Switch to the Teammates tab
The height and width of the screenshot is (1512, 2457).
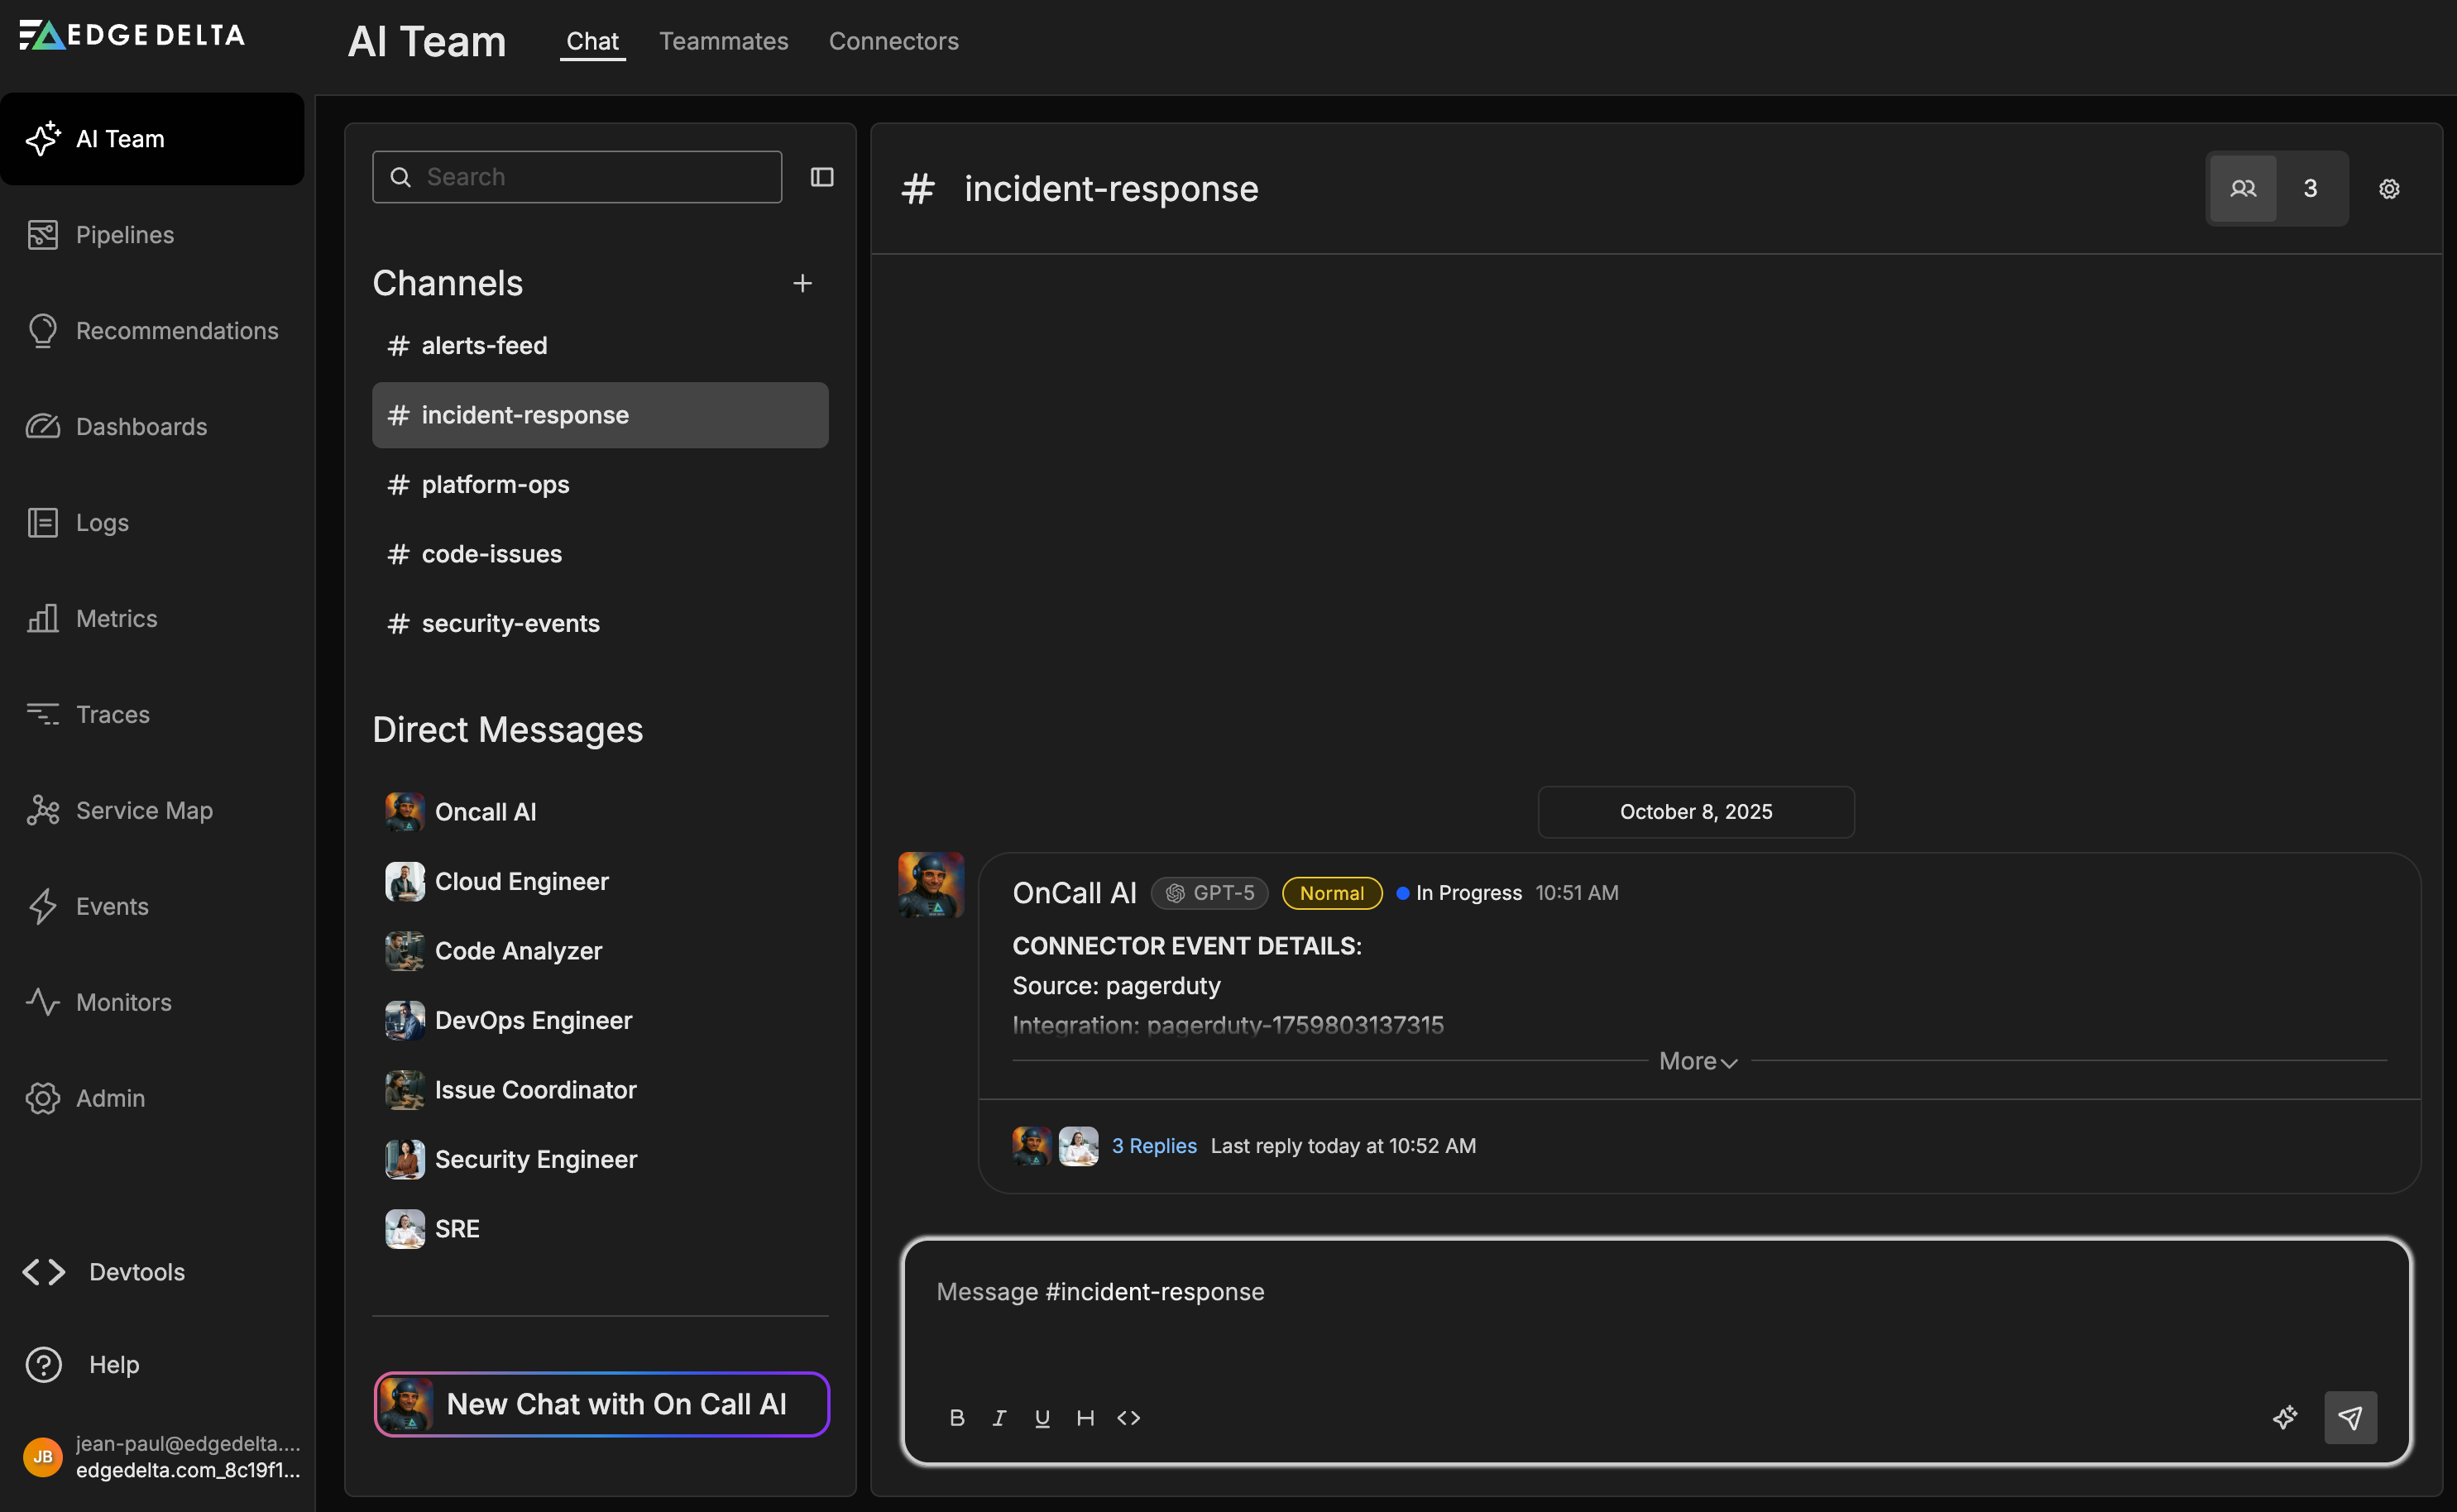[723, 41]
